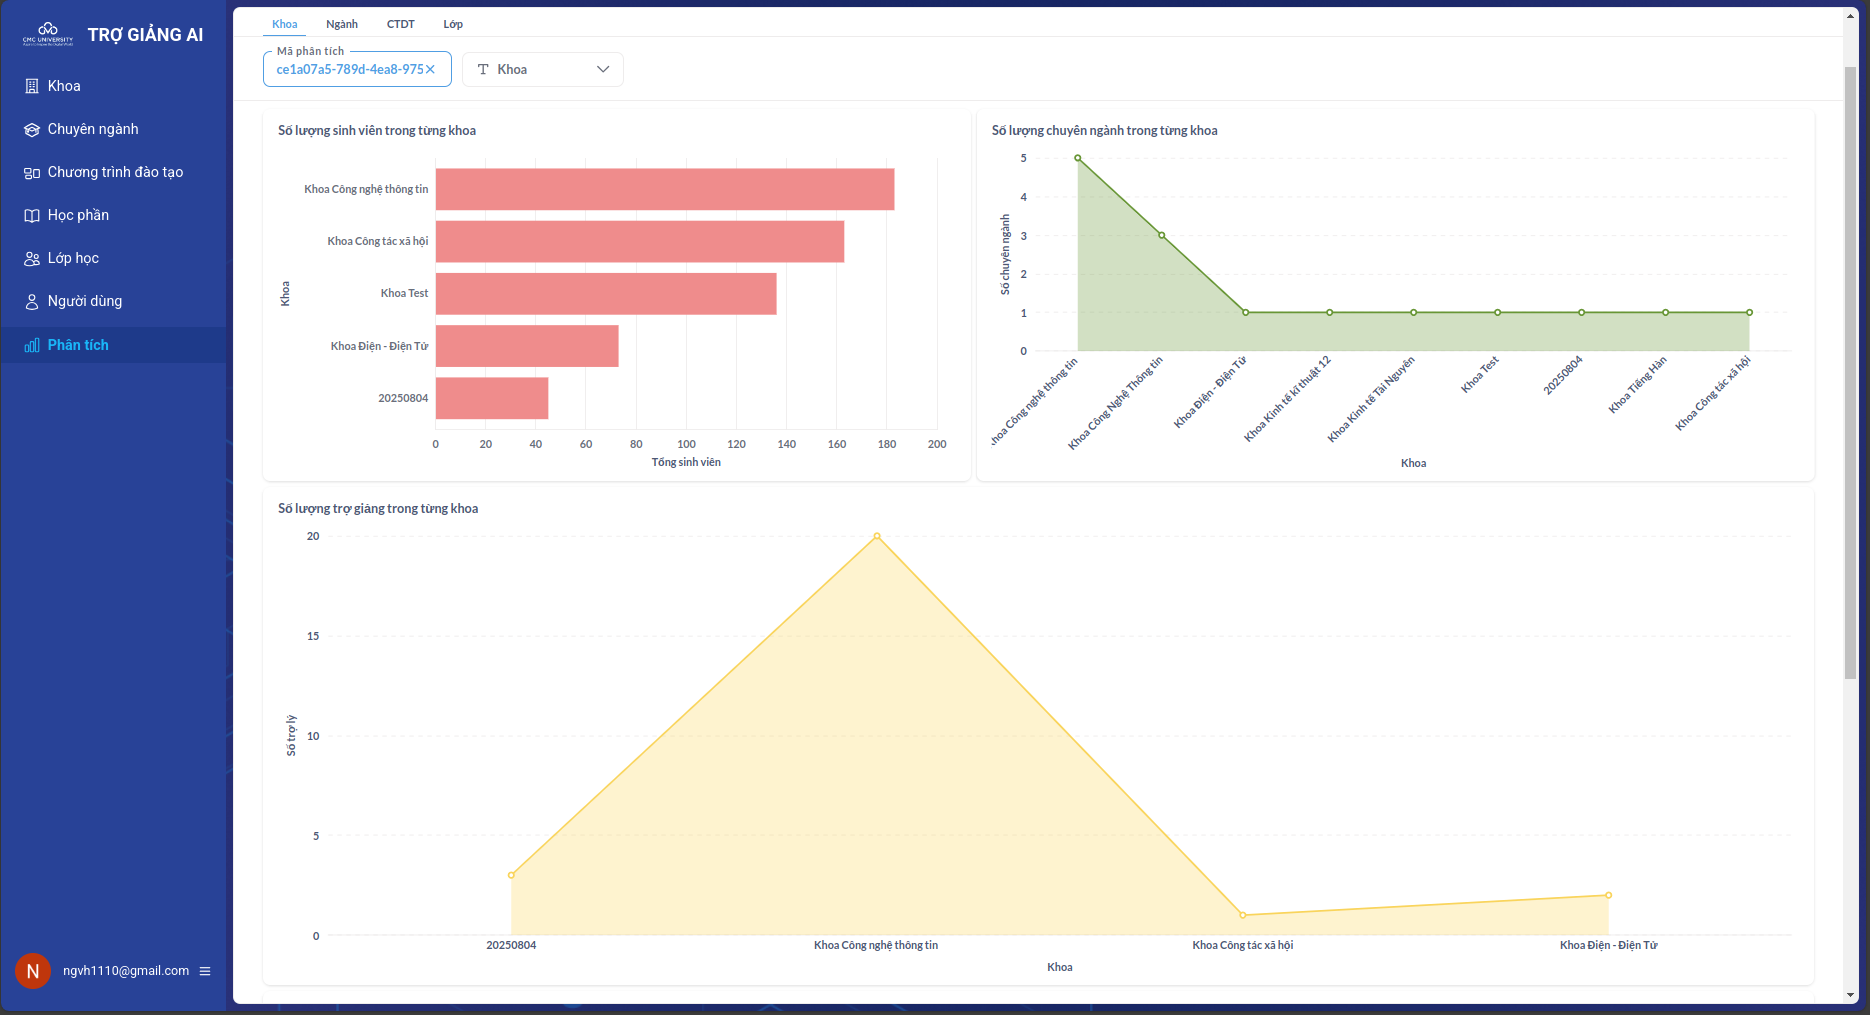Click the Khoa Công nghệ thông tin bar
Screen dimensions: 1870x1015
(x=664, y=189)
